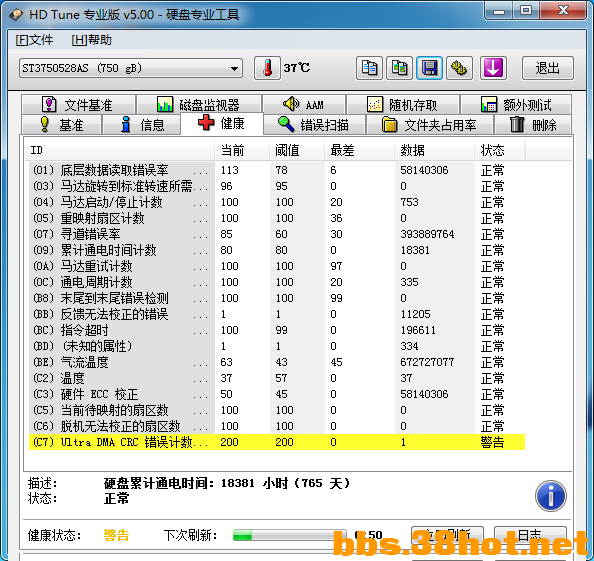Click the 当前 column header
The image size is (594, 561).
(242, 150)
